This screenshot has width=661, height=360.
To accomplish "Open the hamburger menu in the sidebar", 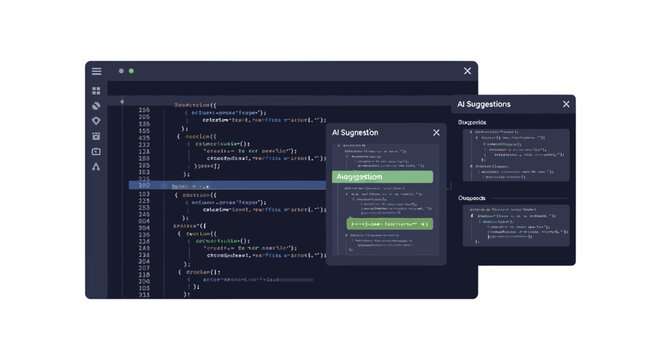I will 97,71.
